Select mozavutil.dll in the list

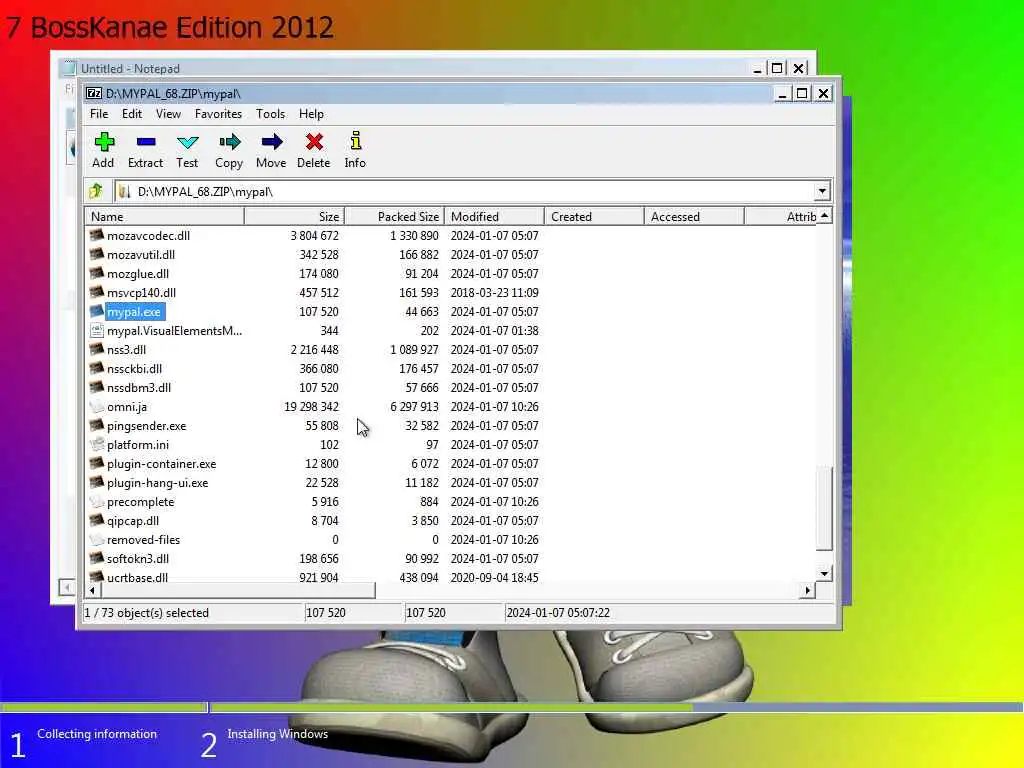140,254
